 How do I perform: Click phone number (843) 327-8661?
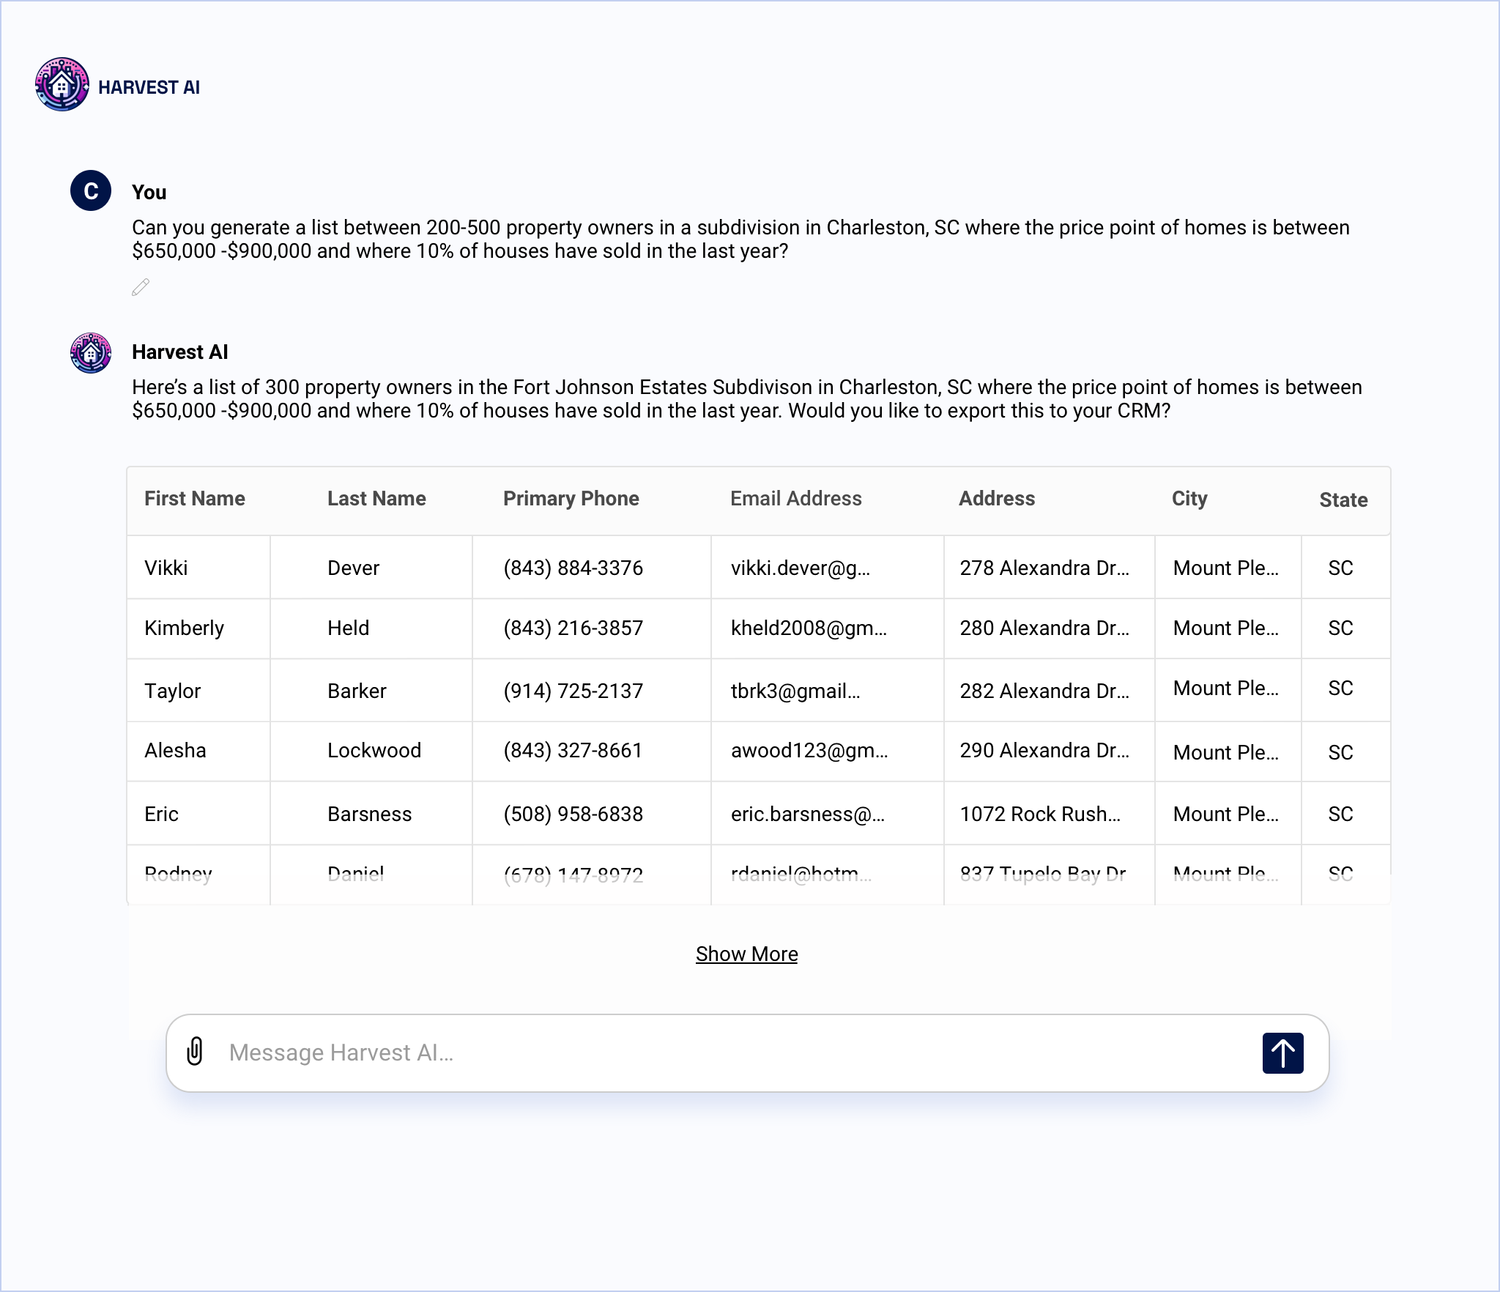pos(573,750)
